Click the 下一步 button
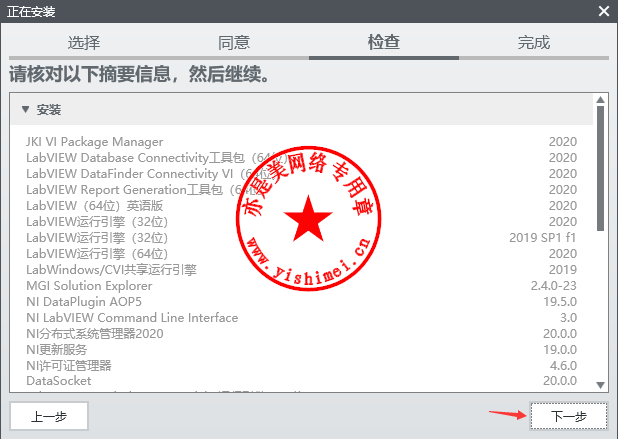The width and height of the screenshot is (618, 439). click(x=569, y=416)
